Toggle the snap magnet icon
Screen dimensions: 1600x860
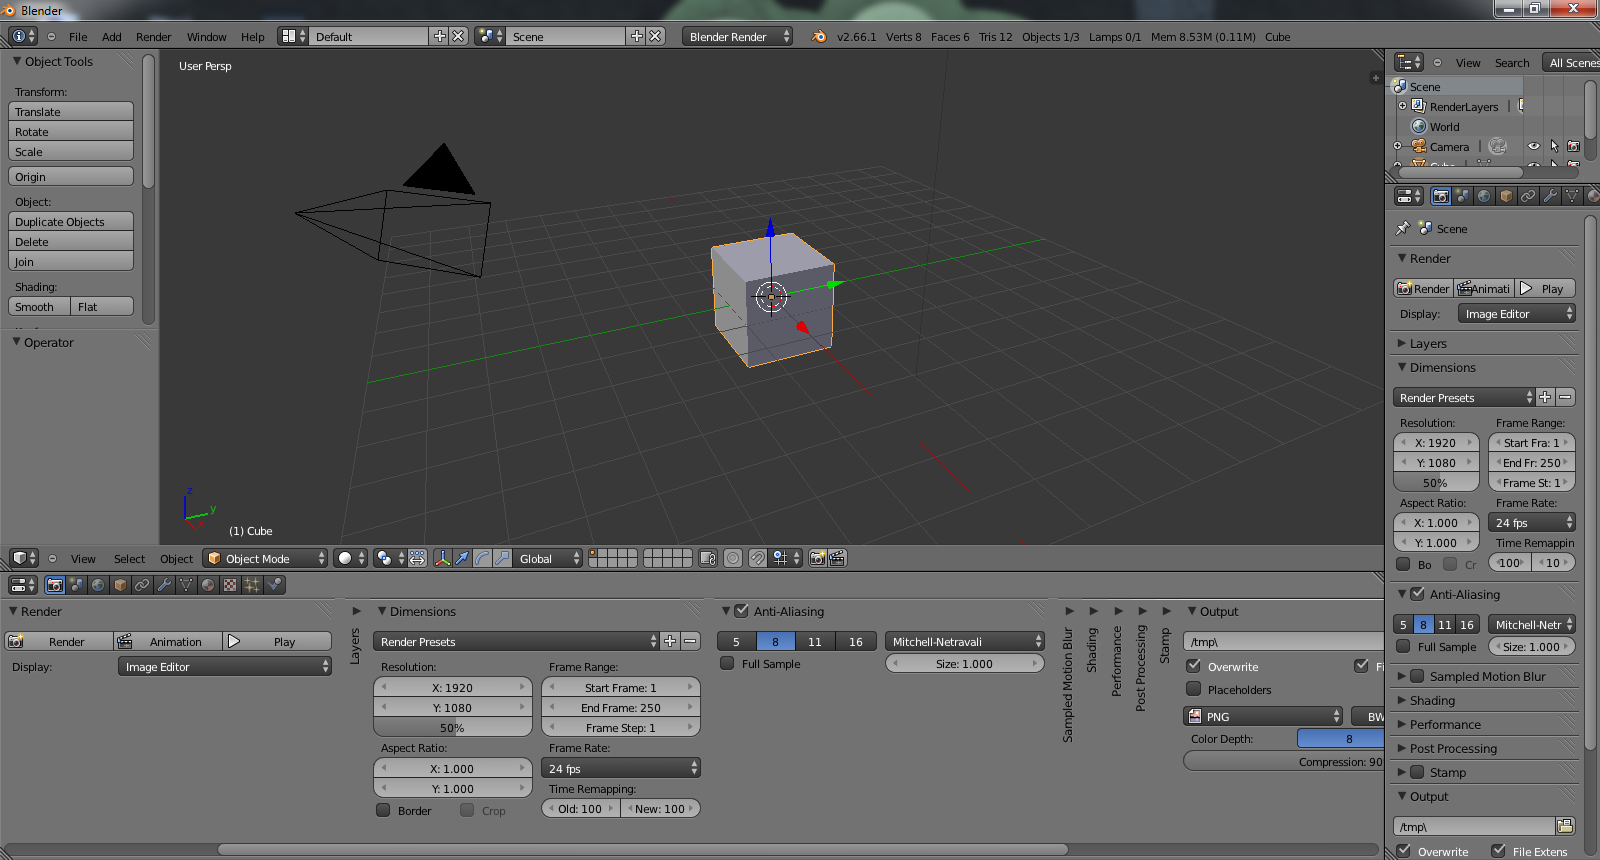tap(758, 558)
